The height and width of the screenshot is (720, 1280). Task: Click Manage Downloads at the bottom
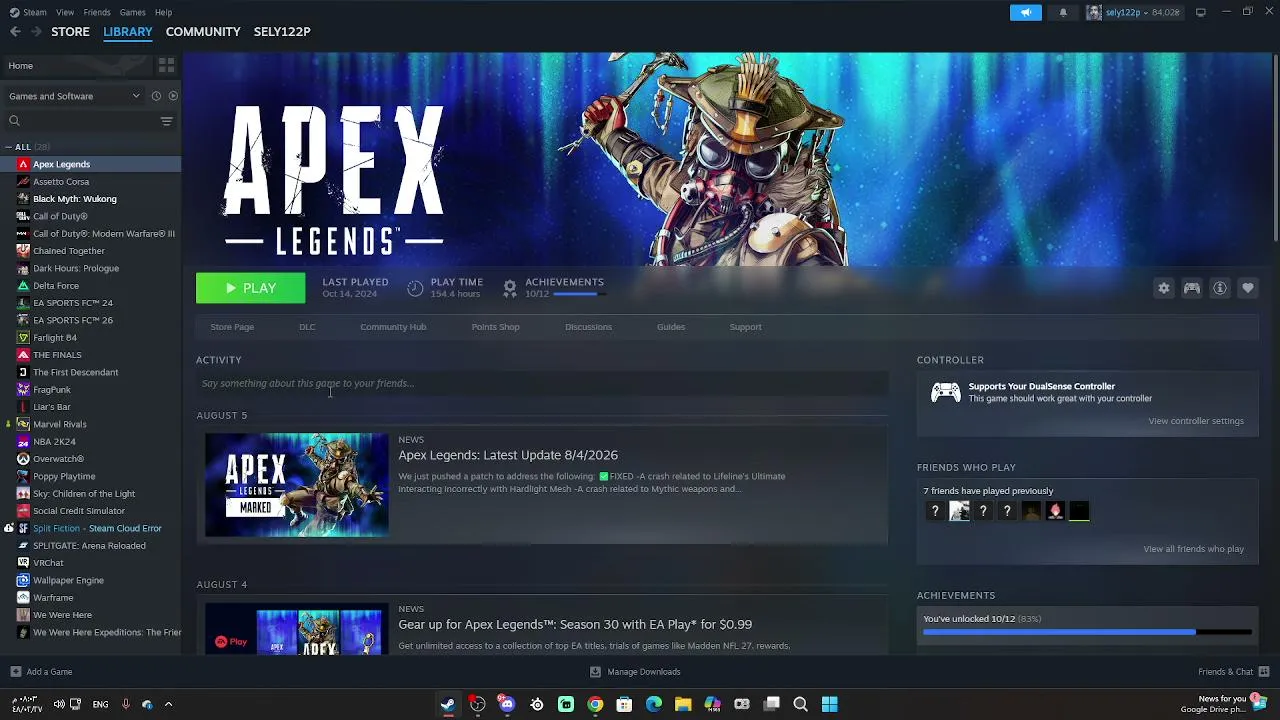click(636, 672)
